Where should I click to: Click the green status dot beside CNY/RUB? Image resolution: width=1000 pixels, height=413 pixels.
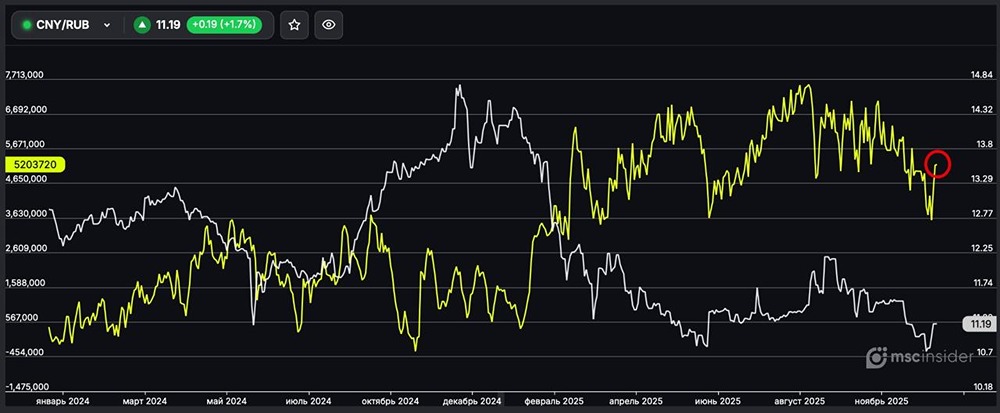[x=27, y=25]
